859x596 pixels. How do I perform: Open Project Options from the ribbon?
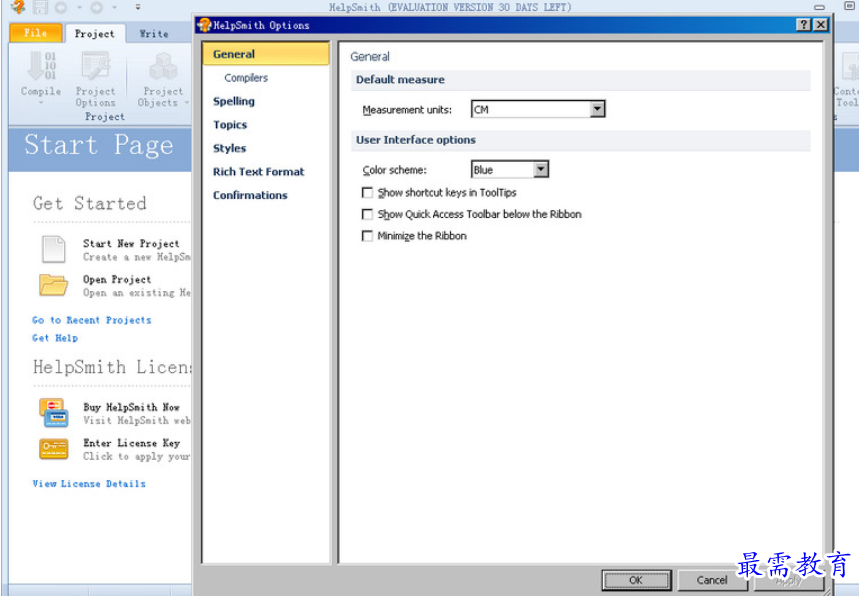(x=95, y=79)
